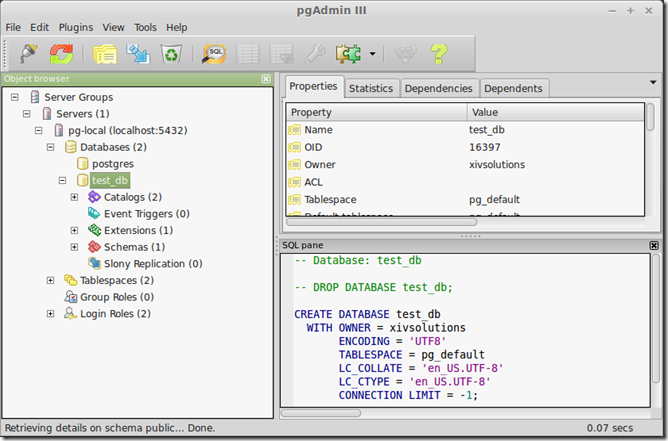Click the View data grid toolbar icon
This screenshot has width=668, height=441.
pos(248,54)
